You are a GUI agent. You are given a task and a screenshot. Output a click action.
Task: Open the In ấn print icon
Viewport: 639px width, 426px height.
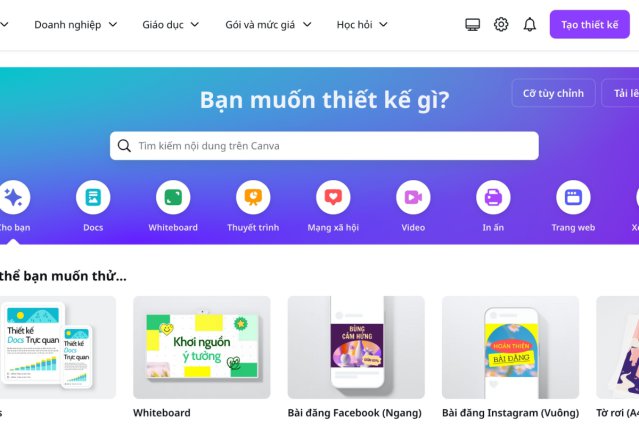pos(493,197)
